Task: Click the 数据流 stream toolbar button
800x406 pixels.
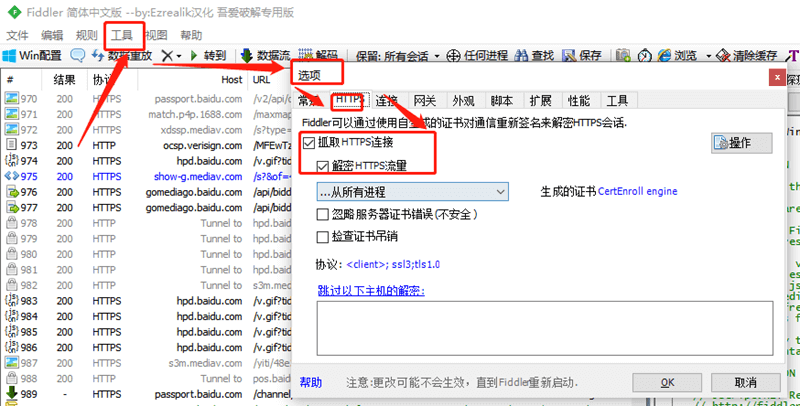Action: coord(265,56)
